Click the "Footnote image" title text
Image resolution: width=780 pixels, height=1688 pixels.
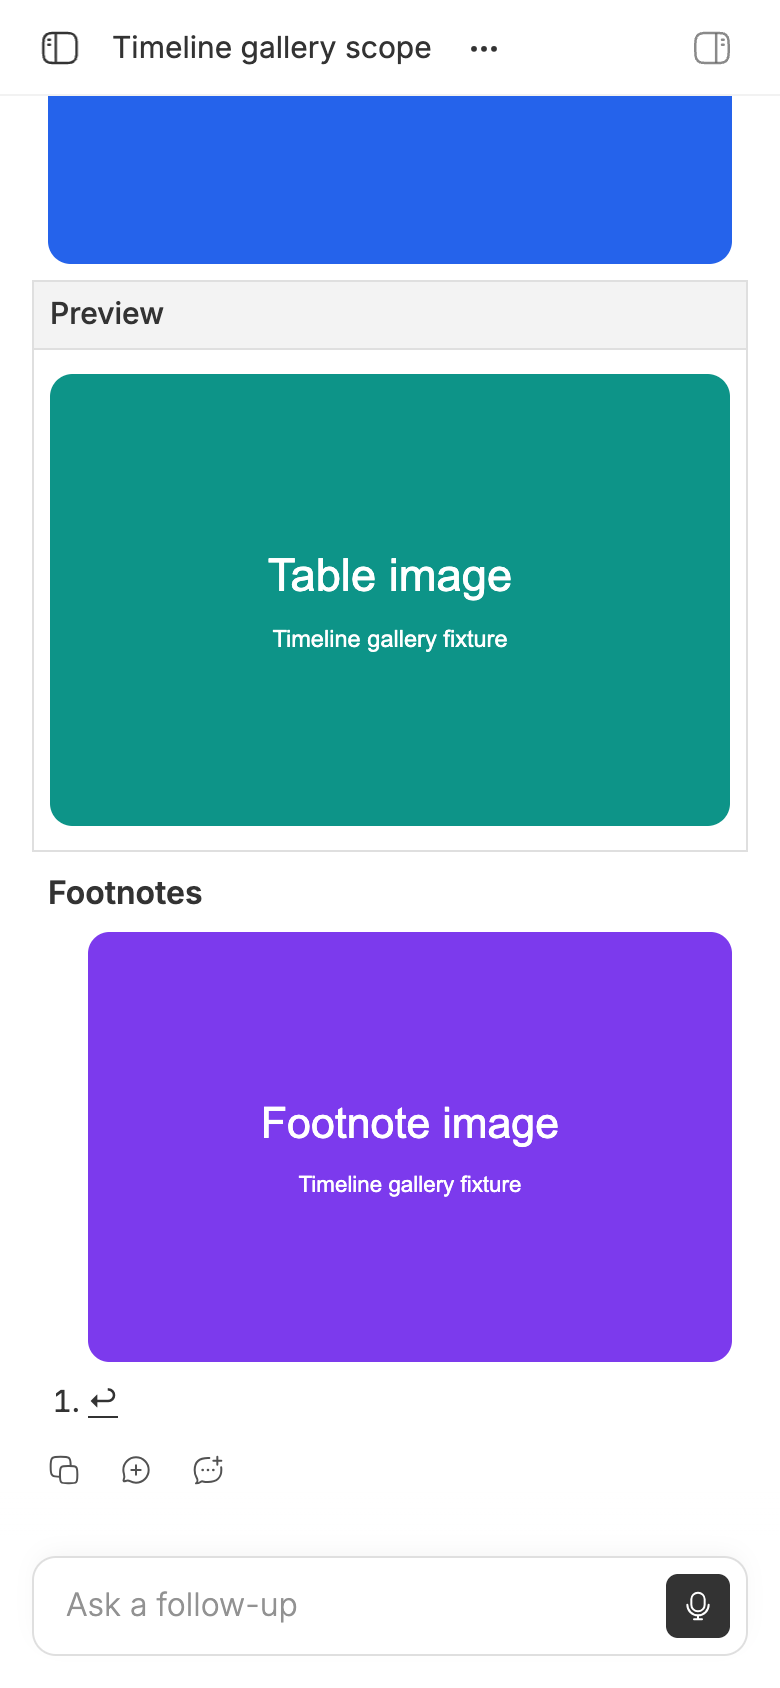click(x=410, y=1123)
